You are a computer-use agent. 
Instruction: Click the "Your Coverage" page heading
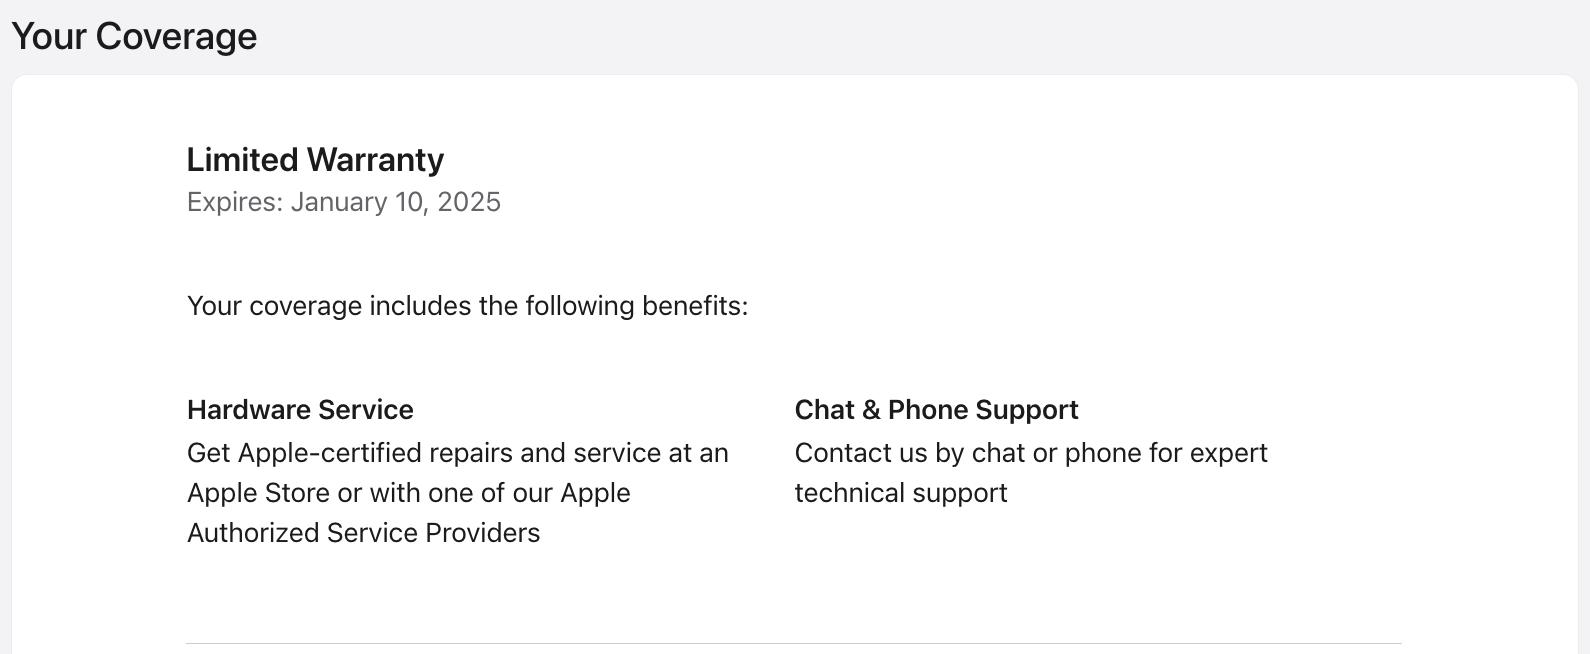click(x=134, y=36)
